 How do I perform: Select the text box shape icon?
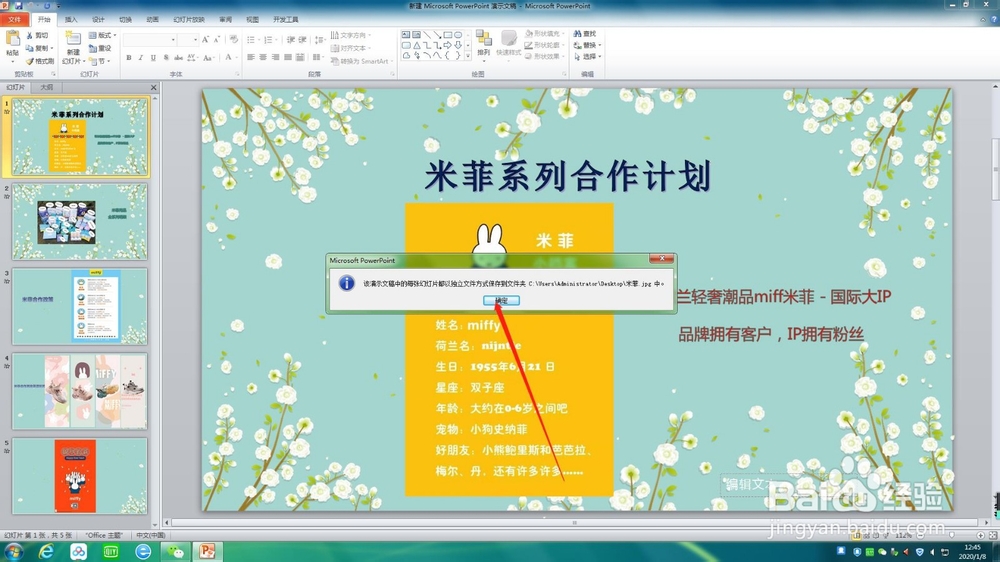point(406,34)
